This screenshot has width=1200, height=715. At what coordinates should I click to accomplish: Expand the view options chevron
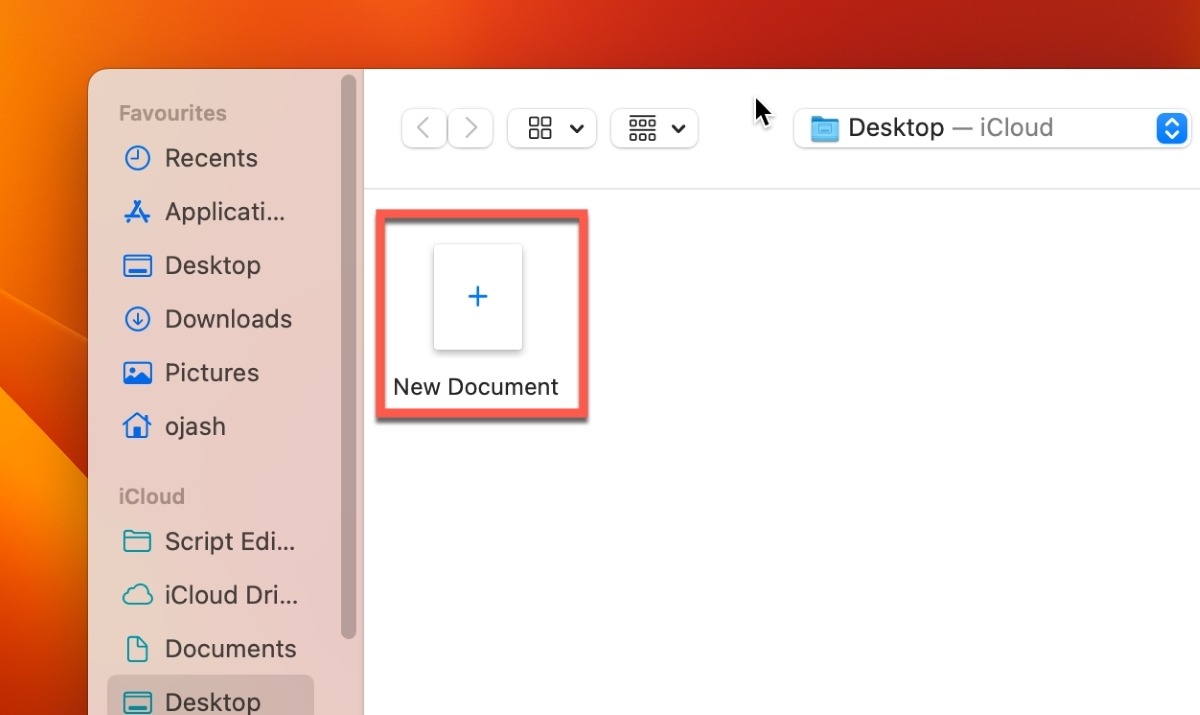coord(576,128)
